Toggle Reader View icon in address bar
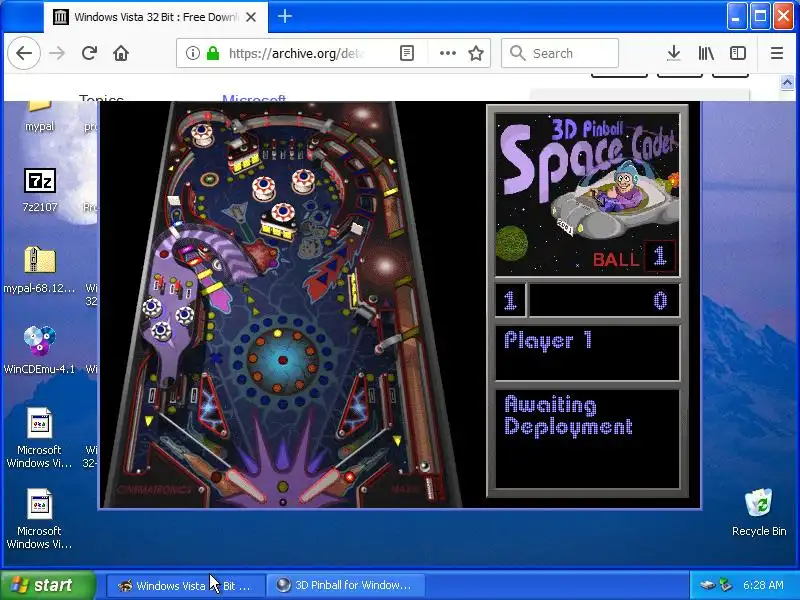Image resolution: width=800 pixels, height=600 pixels. pyautogui.click(x=407, y=53)
